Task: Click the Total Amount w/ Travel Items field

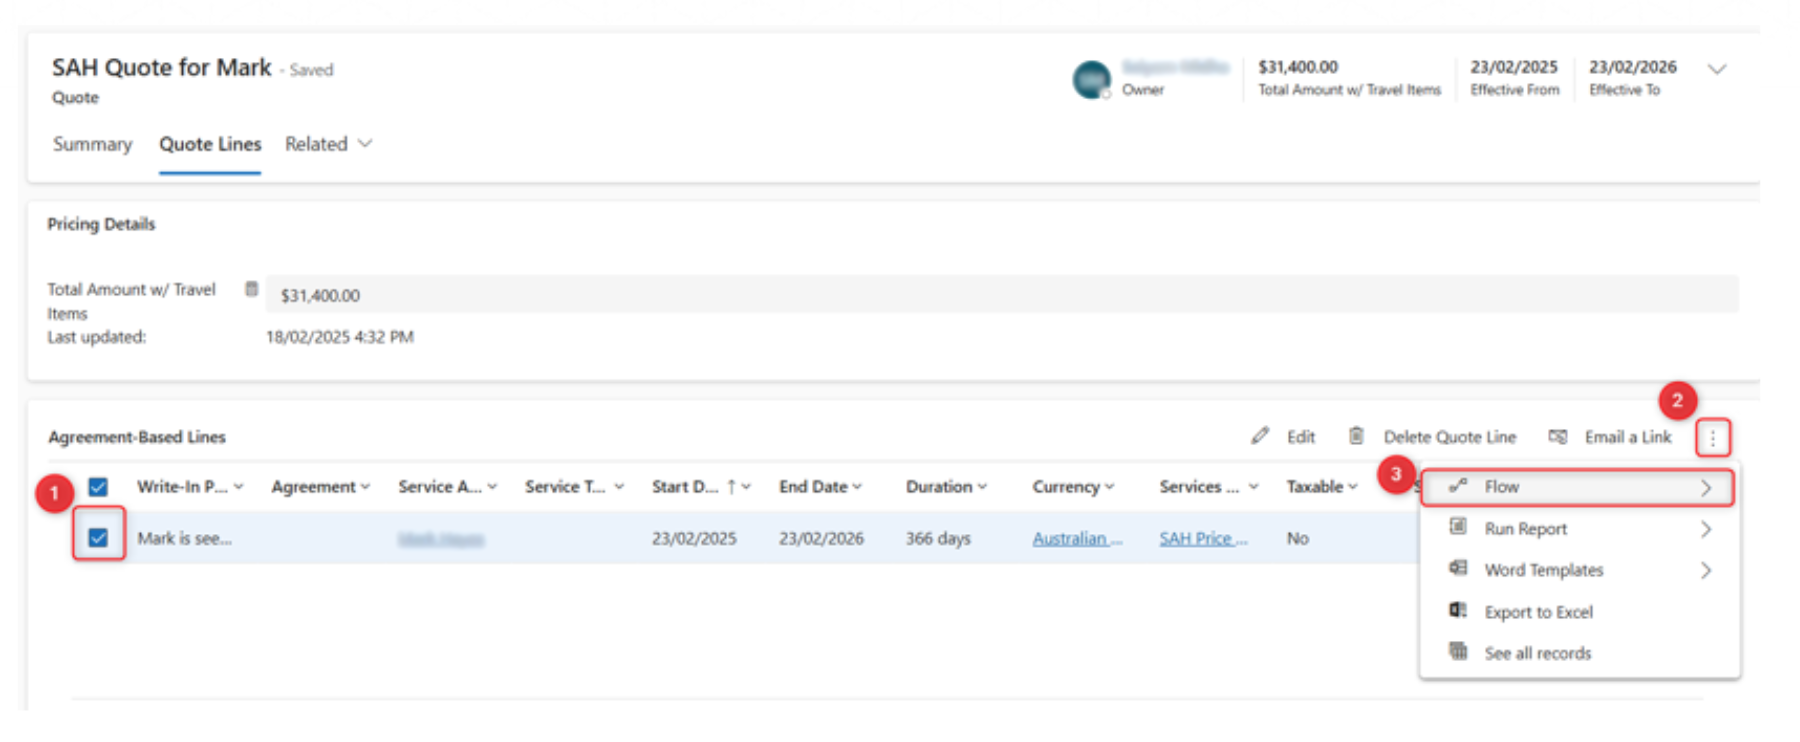Action: (1000, 295)
